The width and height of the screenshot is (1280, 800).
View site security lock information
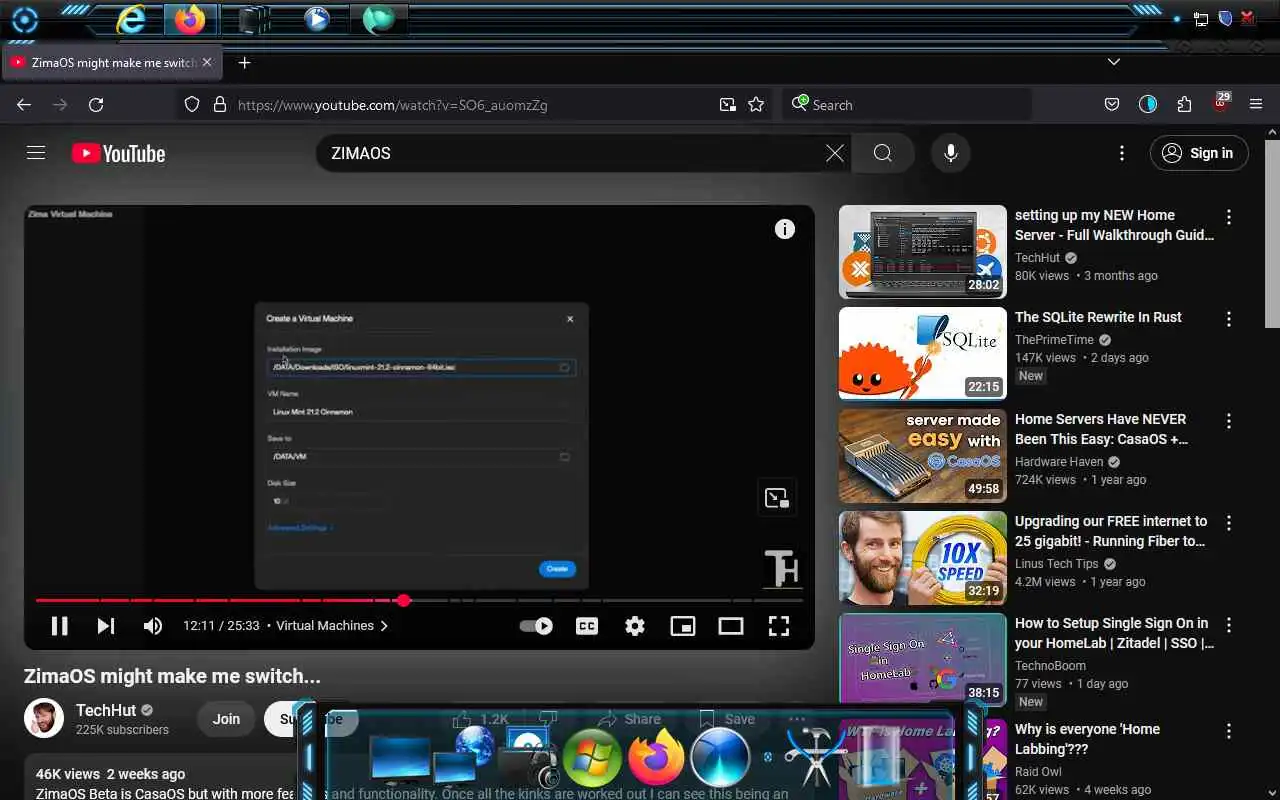[220, 105]
